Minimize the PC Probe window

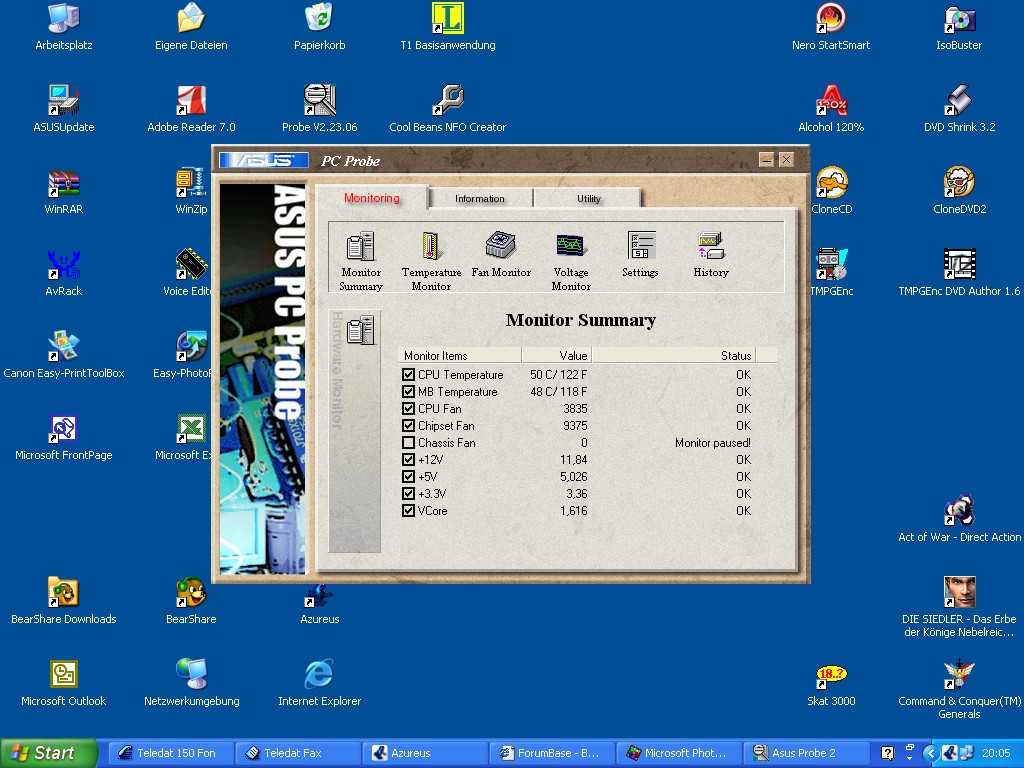(767, 159)
